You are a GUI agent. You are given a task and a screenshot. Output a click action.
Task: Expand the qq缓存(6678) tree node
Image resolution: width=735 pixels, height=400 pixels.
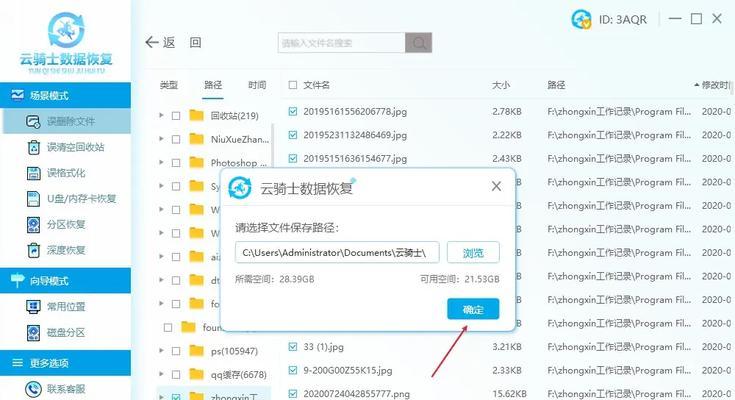161,374
